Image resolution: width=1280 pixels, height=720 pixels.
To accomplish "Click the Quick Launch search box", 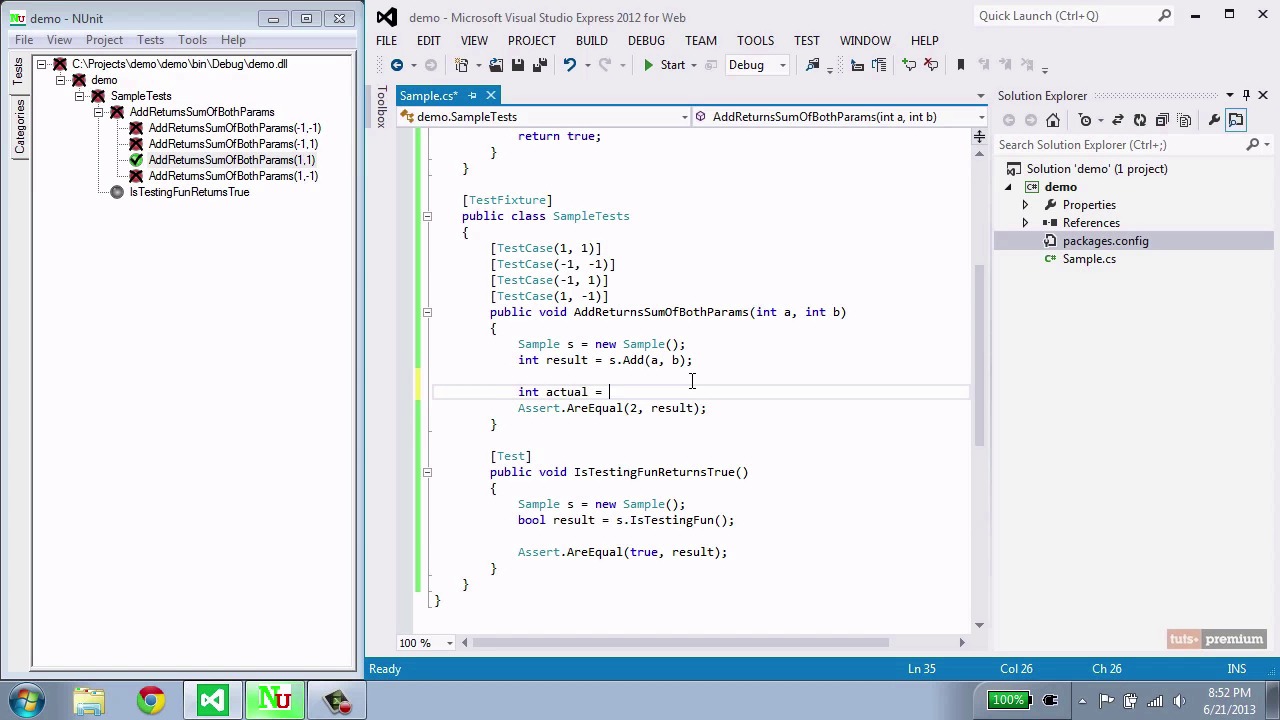I will point(1074,16).
